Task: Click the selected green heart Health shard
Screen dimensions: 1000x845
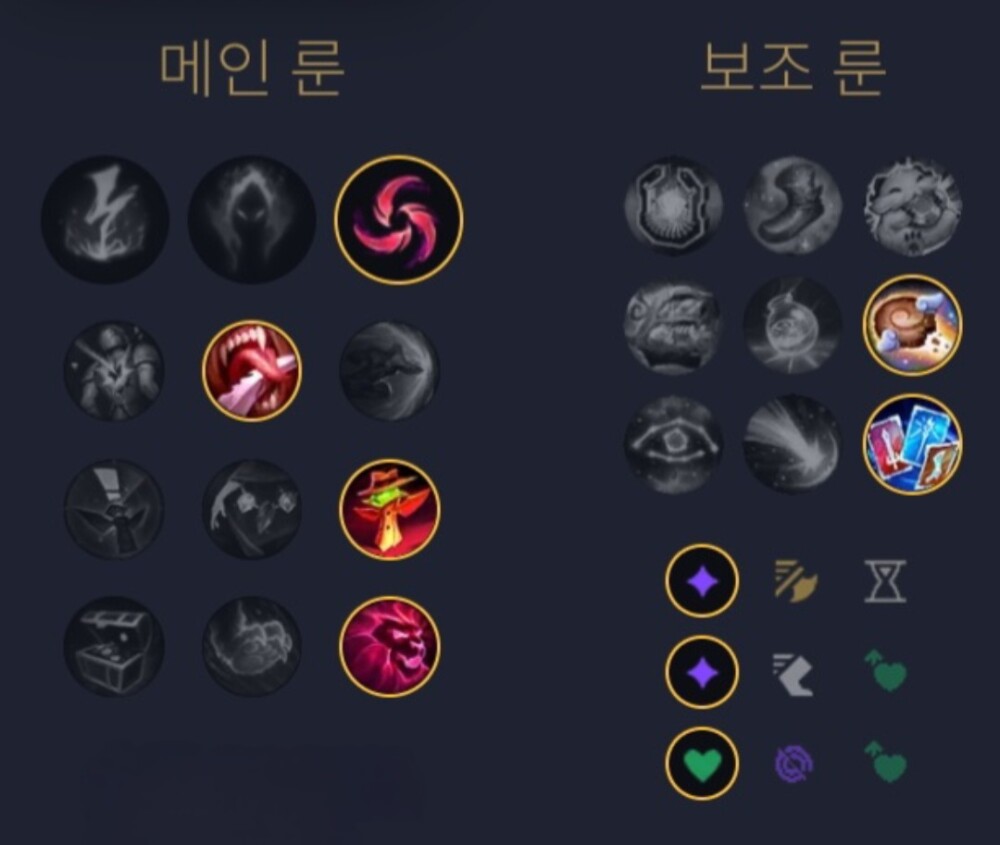Action: pos(702,763)
